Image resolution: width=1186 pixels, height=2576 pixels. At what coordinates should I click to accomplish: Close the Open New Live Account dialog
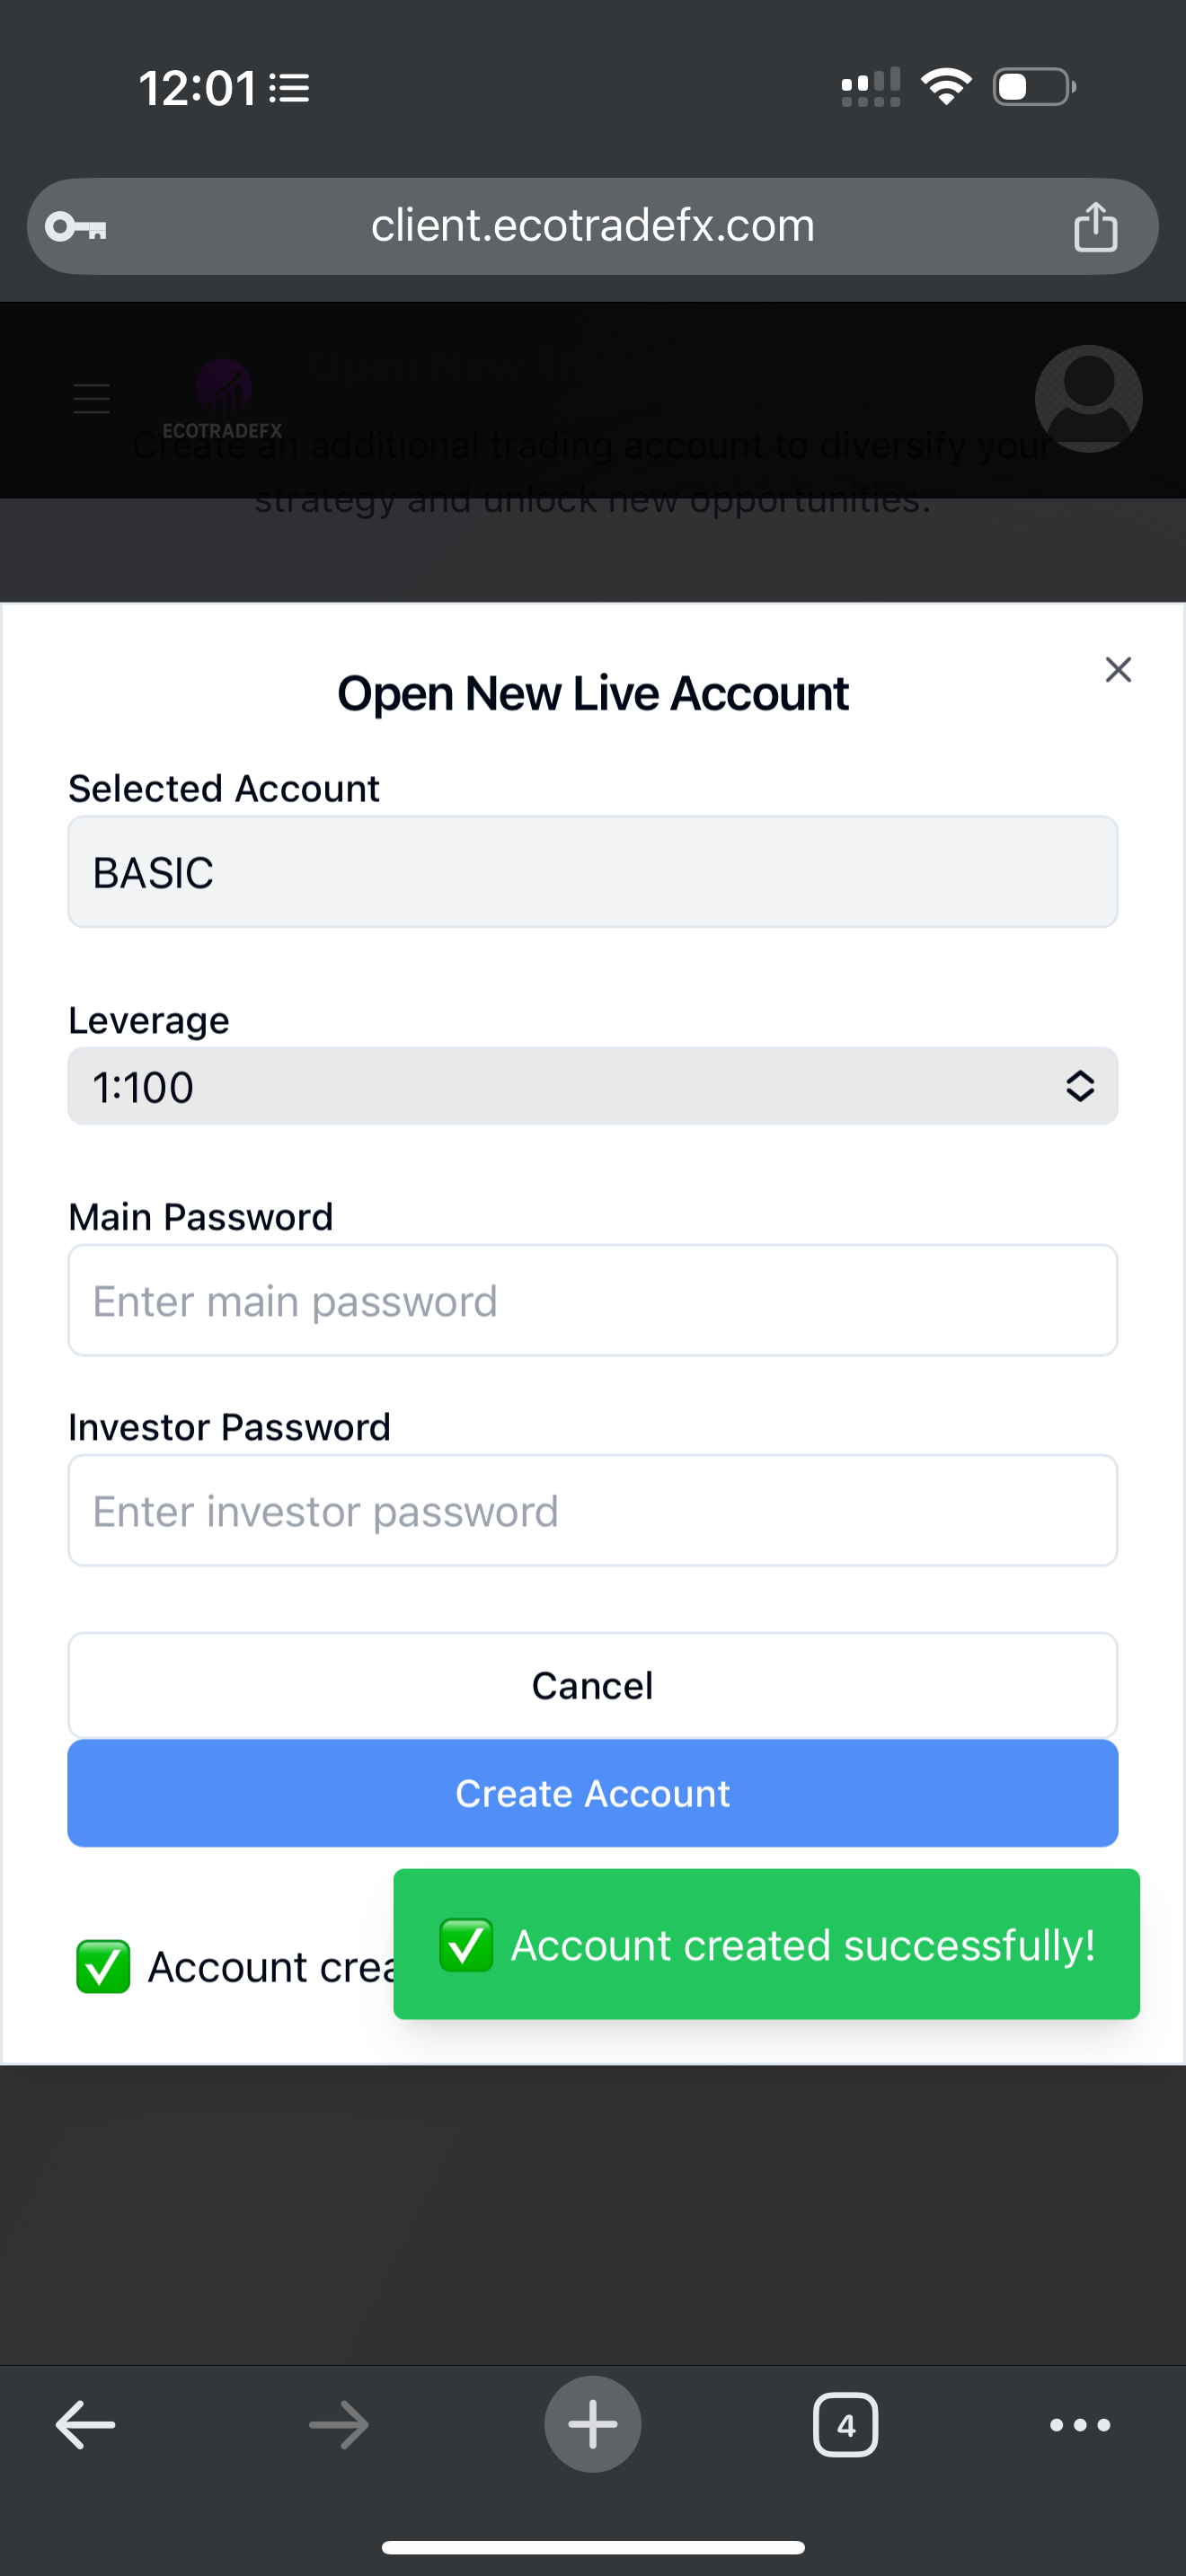point(1118,669)
